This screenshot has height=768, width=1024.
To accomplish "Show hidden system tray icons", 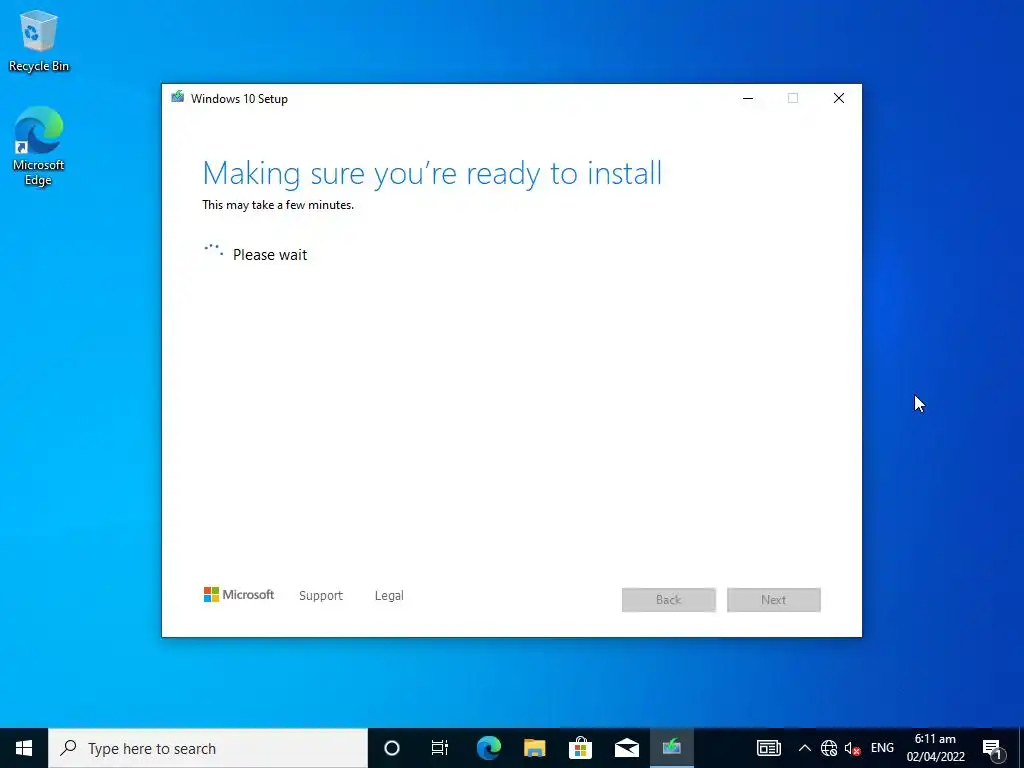I will 805,748.
